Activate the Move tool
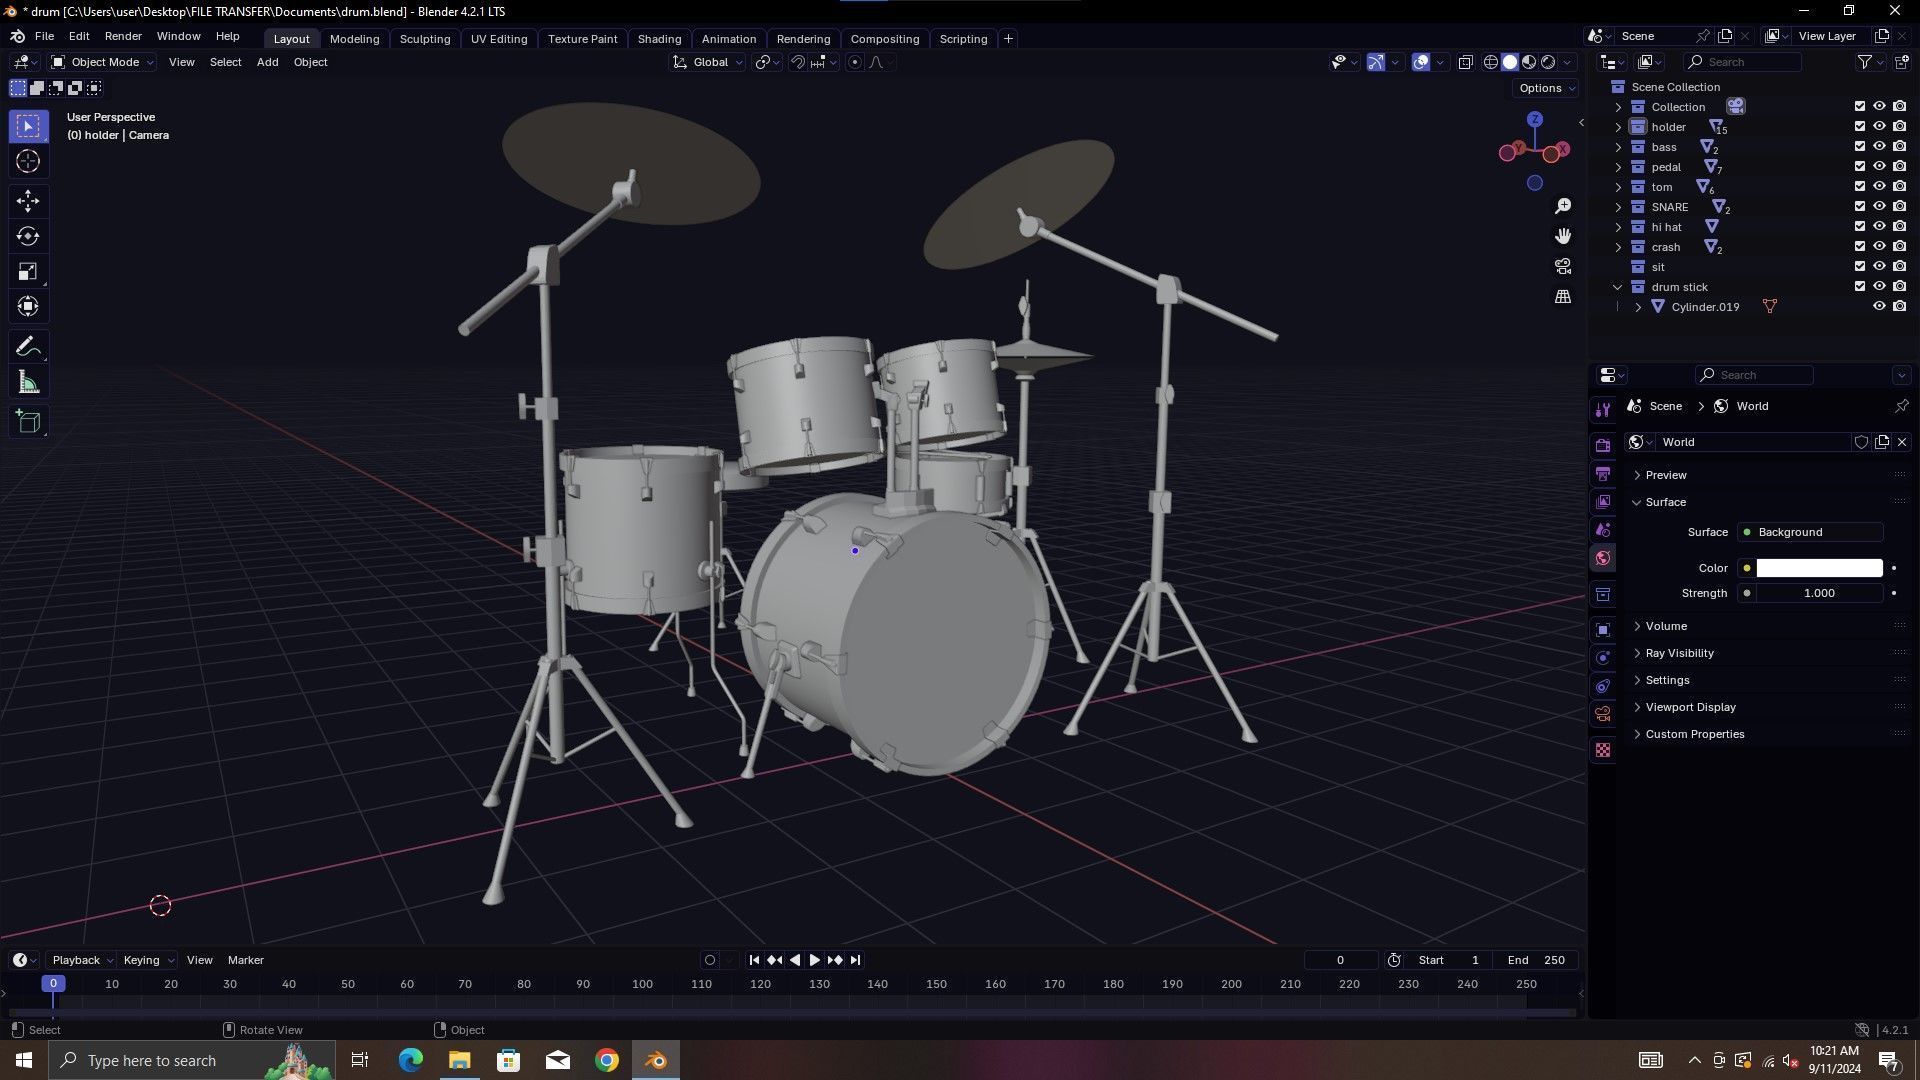 point(28,201)
